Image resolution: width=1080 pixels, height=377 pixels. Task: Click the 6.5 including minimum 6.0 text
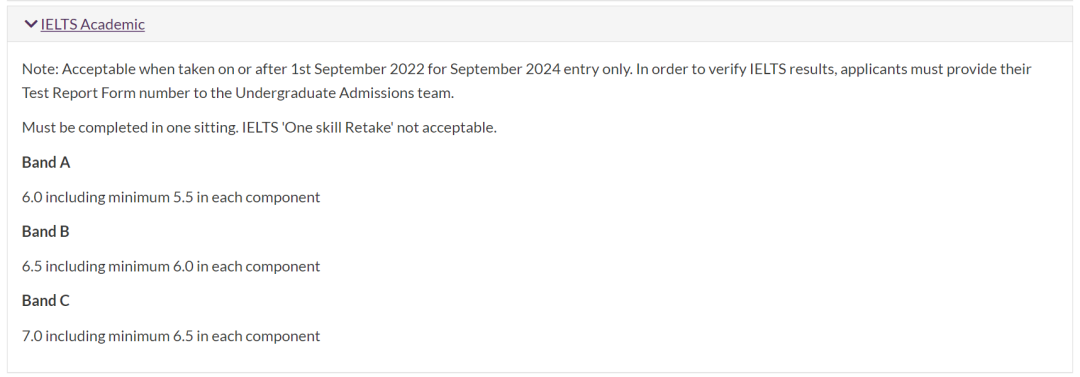click(171, 266)
